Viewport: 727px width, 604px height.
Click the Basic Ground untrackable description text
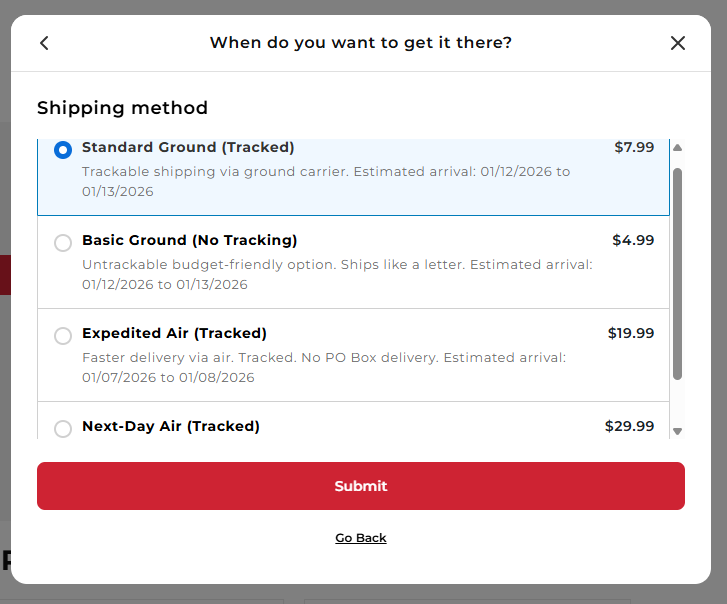pos(337,274)
